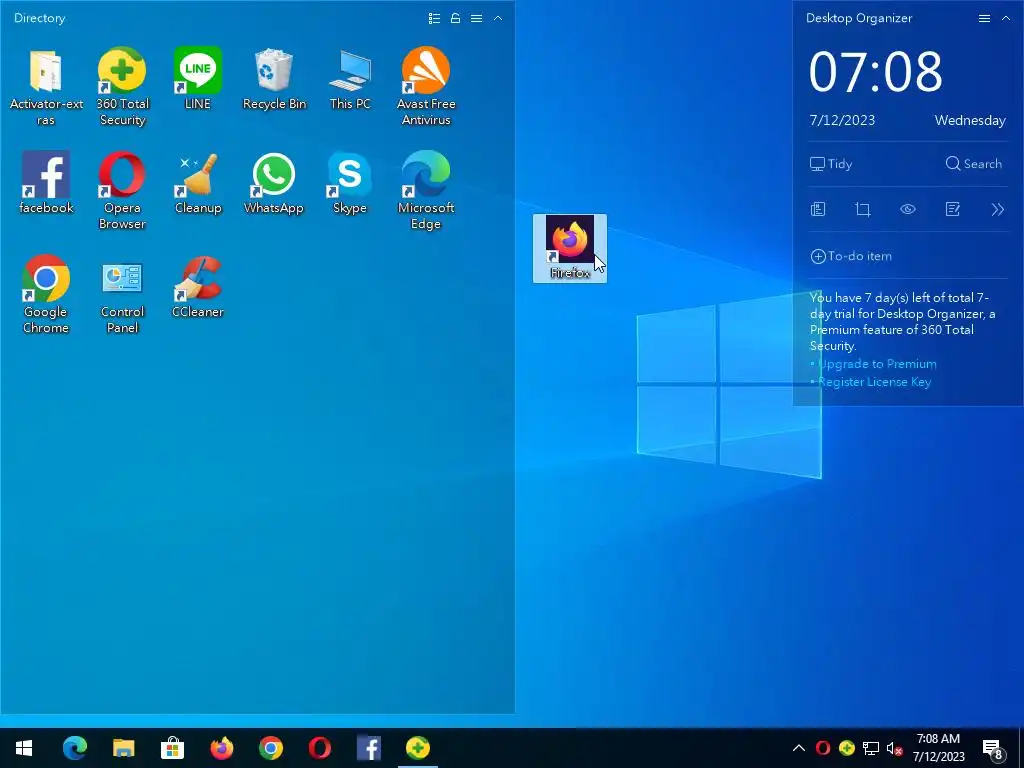Add a new To-do item
The width and height of the screenshot is (1024, 768).
point(851,256)
